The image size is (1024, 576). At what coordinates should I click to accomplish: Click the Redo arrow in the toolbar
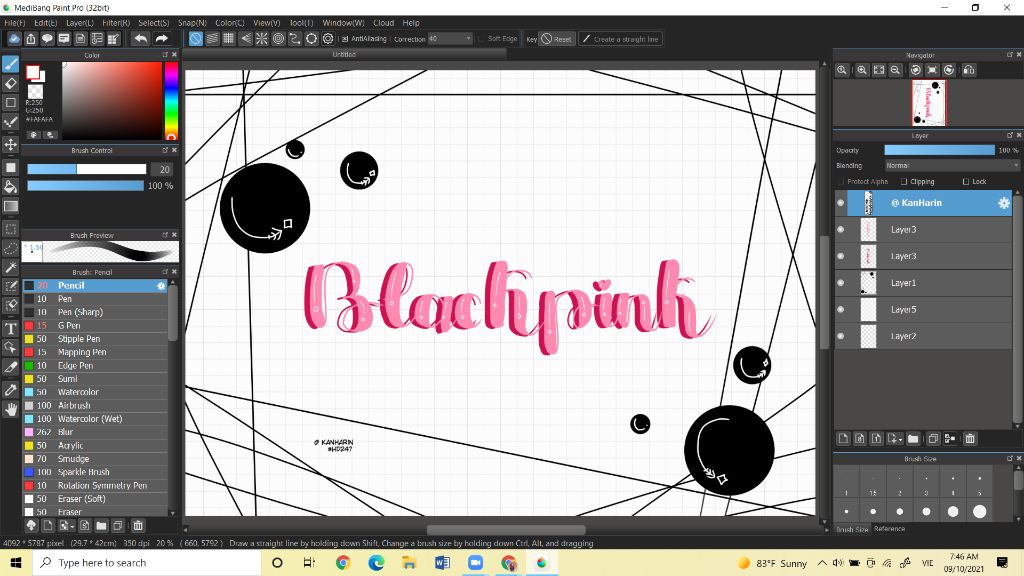coord(161,39)
